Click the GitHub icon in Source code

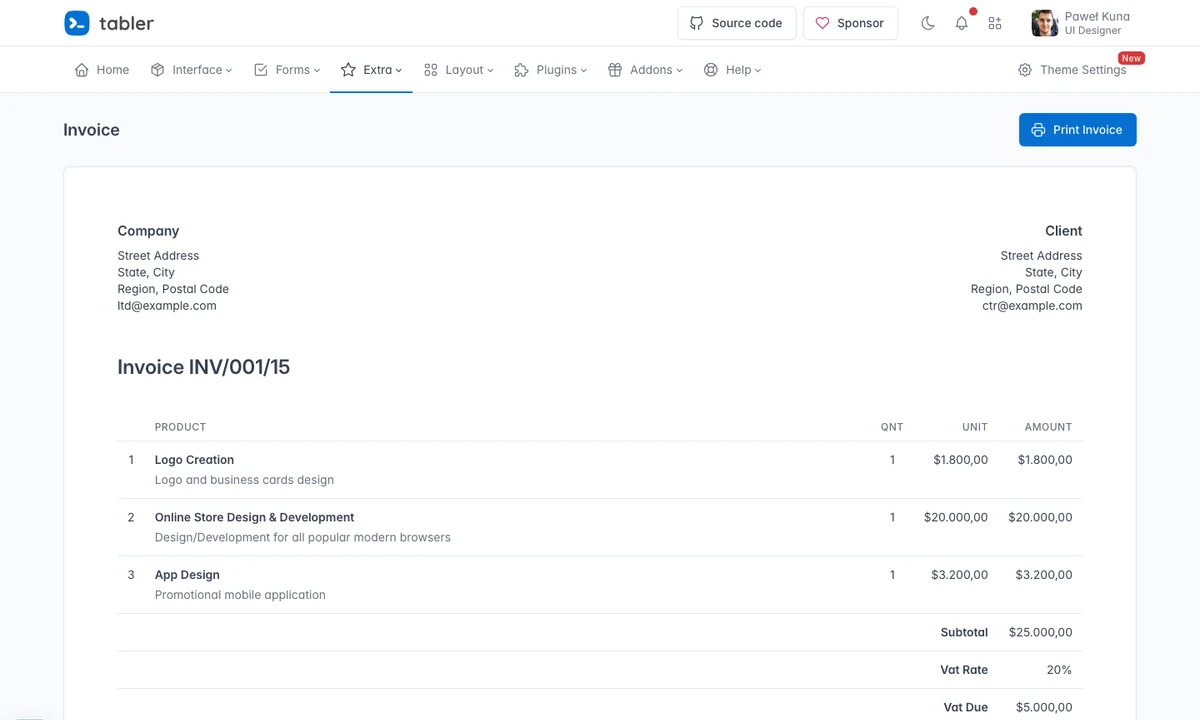point(697,23)
